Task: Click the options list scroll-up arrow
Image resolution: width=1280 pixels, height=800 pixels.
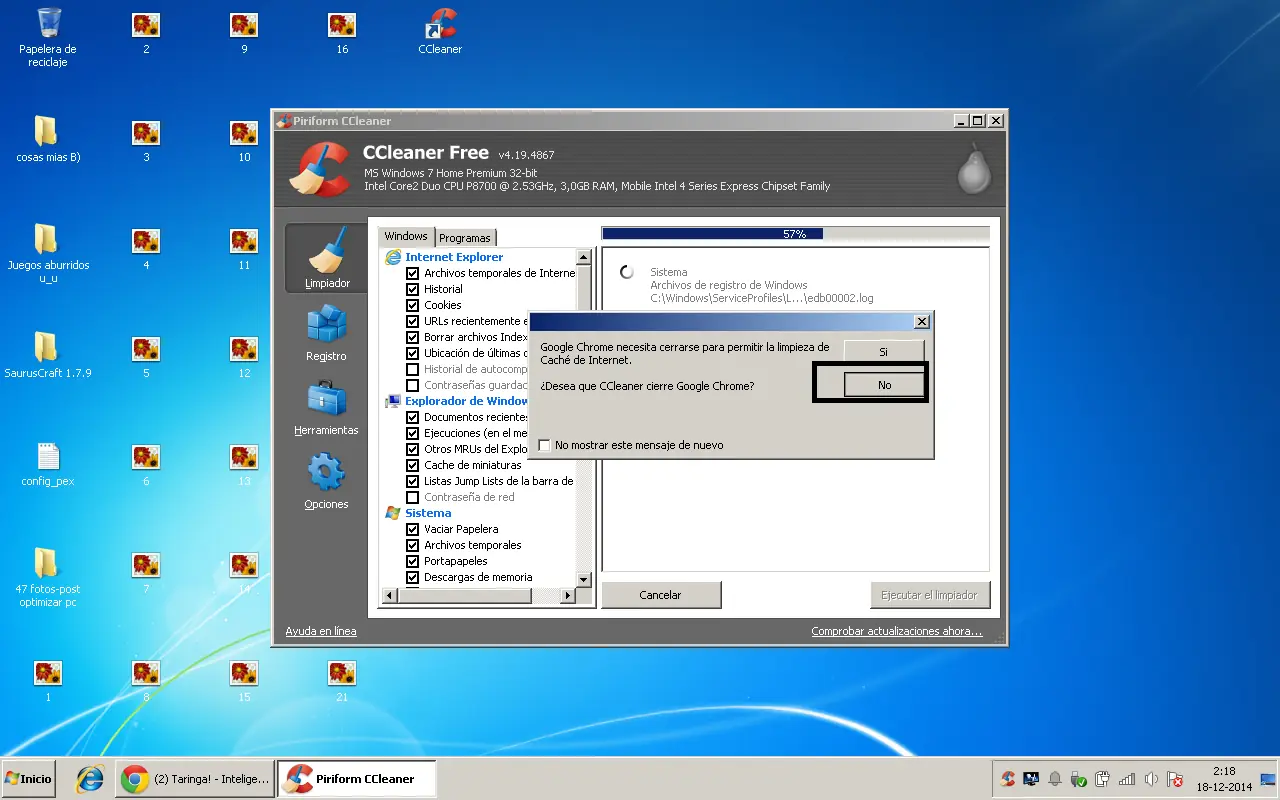Action: (584, 256)
